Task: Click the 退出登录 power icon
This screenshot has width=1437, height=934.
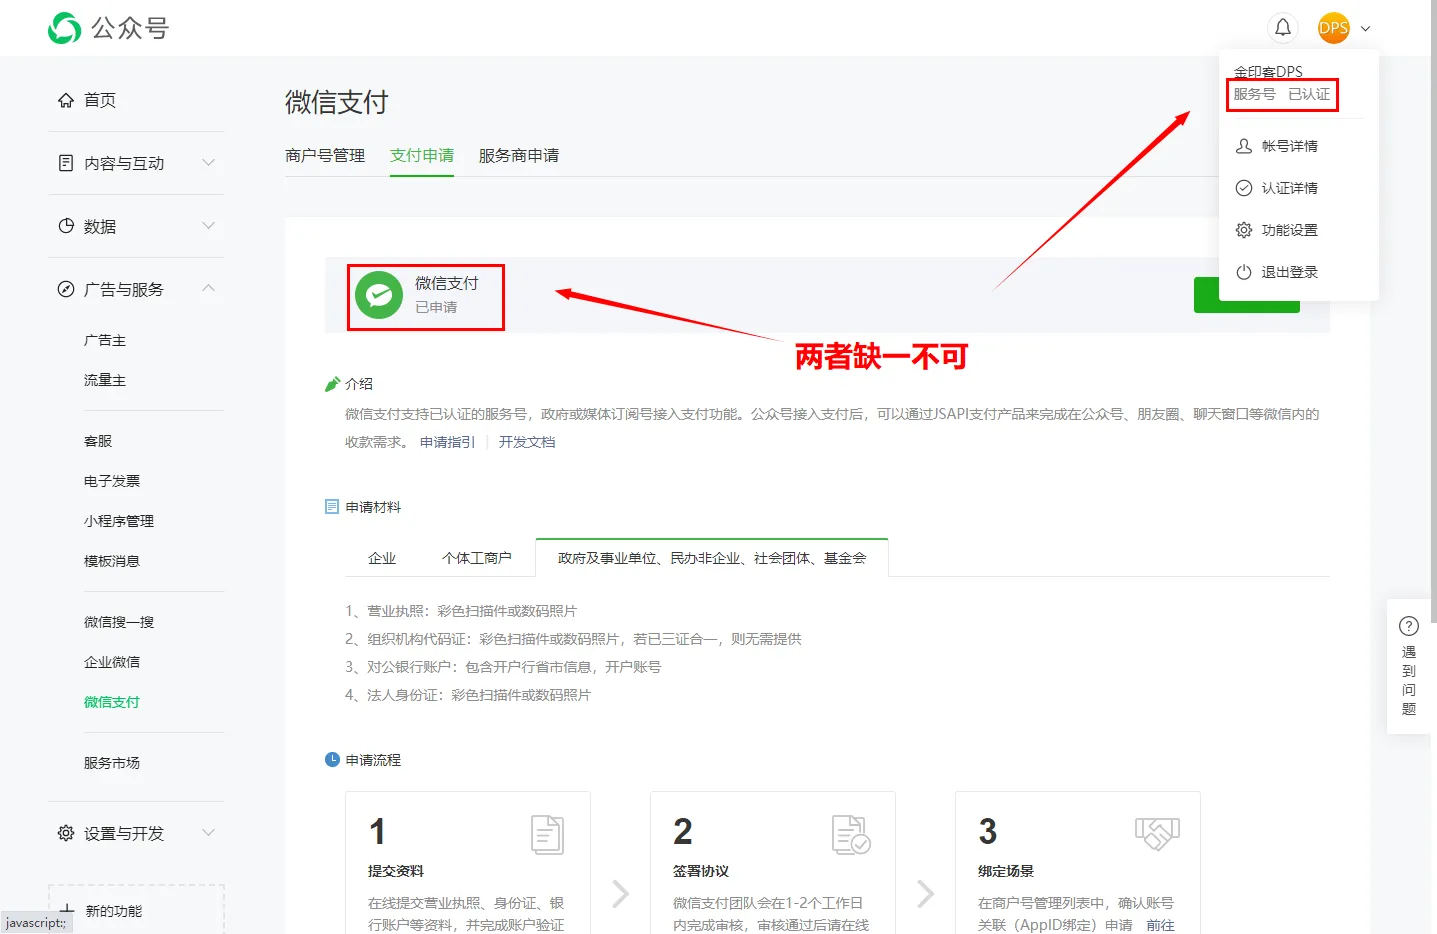Action: pyautogui.click(x=1244, y=272)
